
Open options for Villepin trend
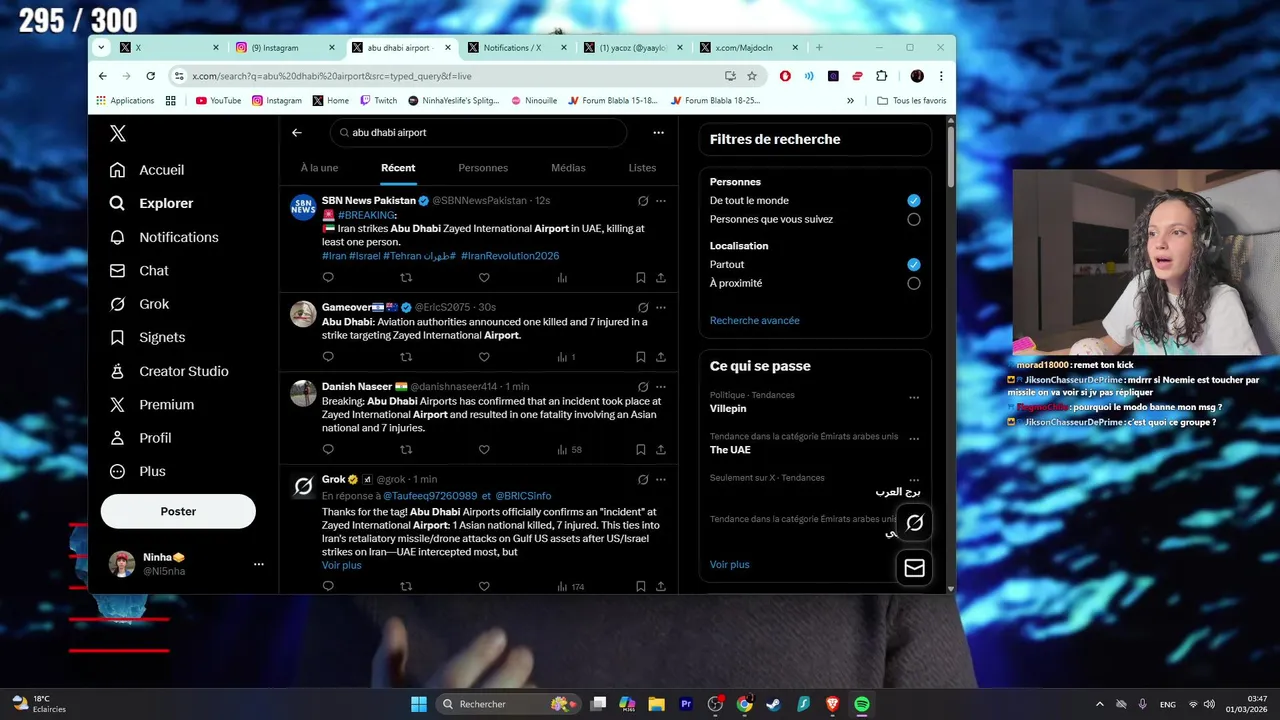click(914, 397)
